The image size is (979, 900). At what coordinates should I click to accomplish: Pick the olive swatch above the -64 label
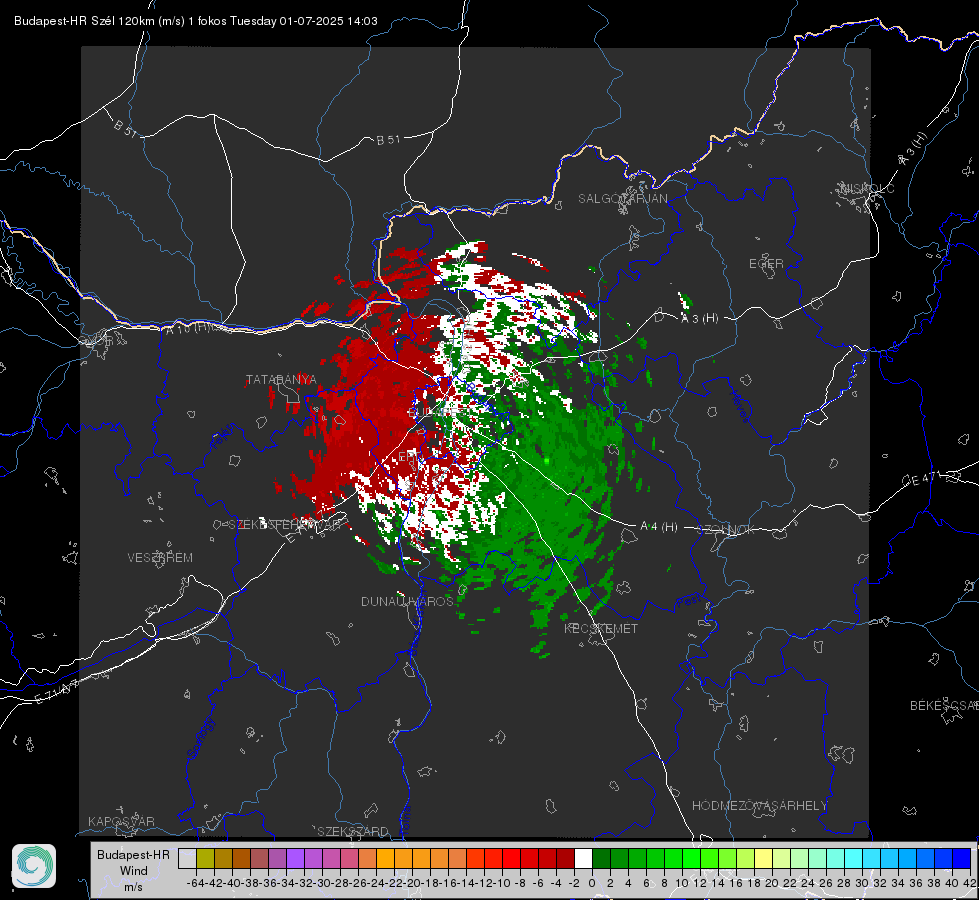[205, 858]
